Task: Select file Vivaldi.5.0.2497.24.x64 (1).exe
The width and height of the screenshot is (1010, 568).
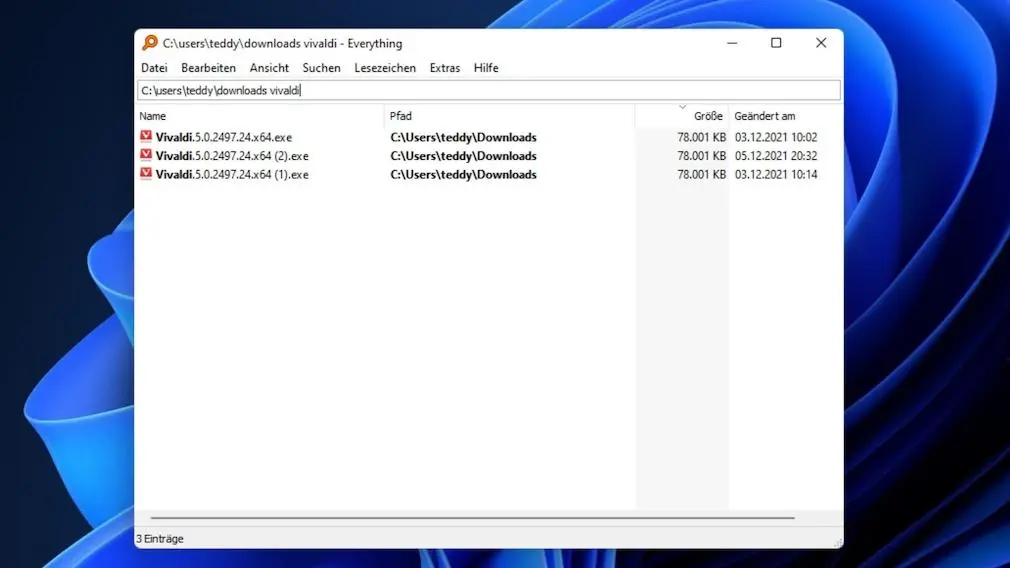Action: pyautogui.click(x=232, y=175)
